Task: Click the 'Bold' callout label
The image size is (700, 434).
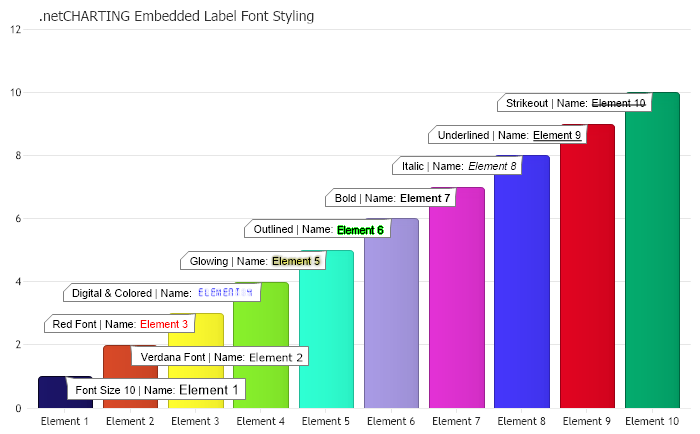Action: pyautogui.click(x=392, y=198)
